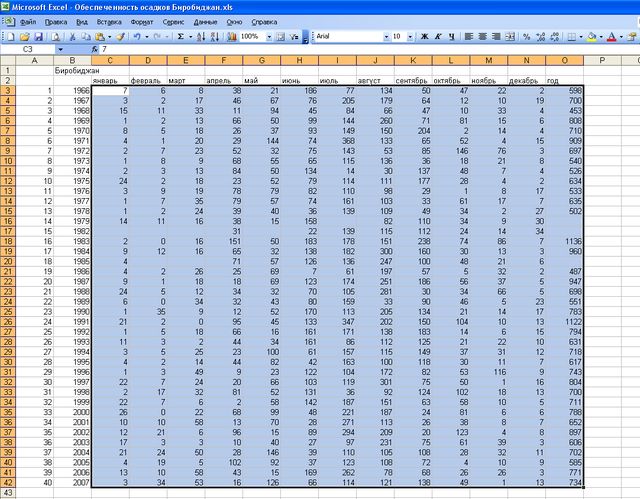Open a file using the folder icon
Viewport: 640px width, 499px height.
(x=24, y=37)
